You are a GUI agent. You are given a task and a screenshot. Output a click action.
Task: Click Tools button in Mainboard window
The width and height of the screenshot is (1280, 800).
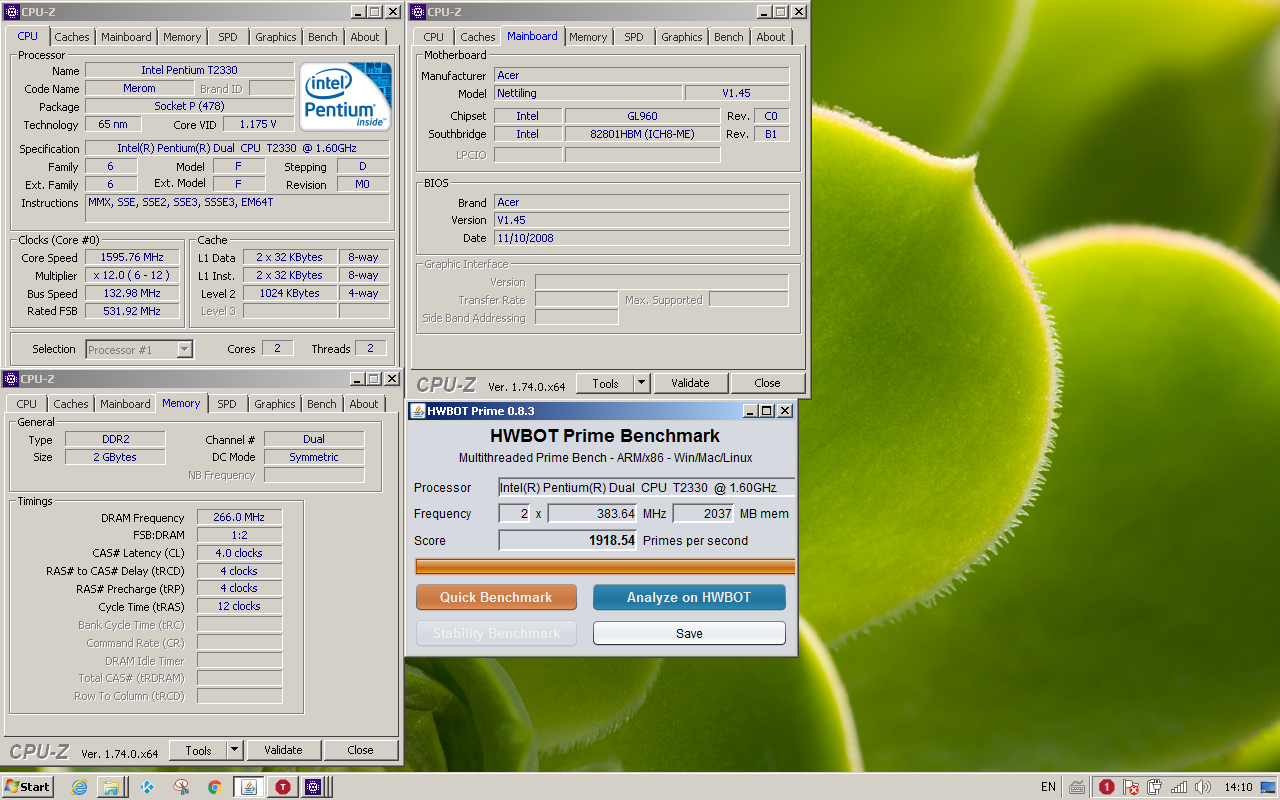click(x=605, y=383)
